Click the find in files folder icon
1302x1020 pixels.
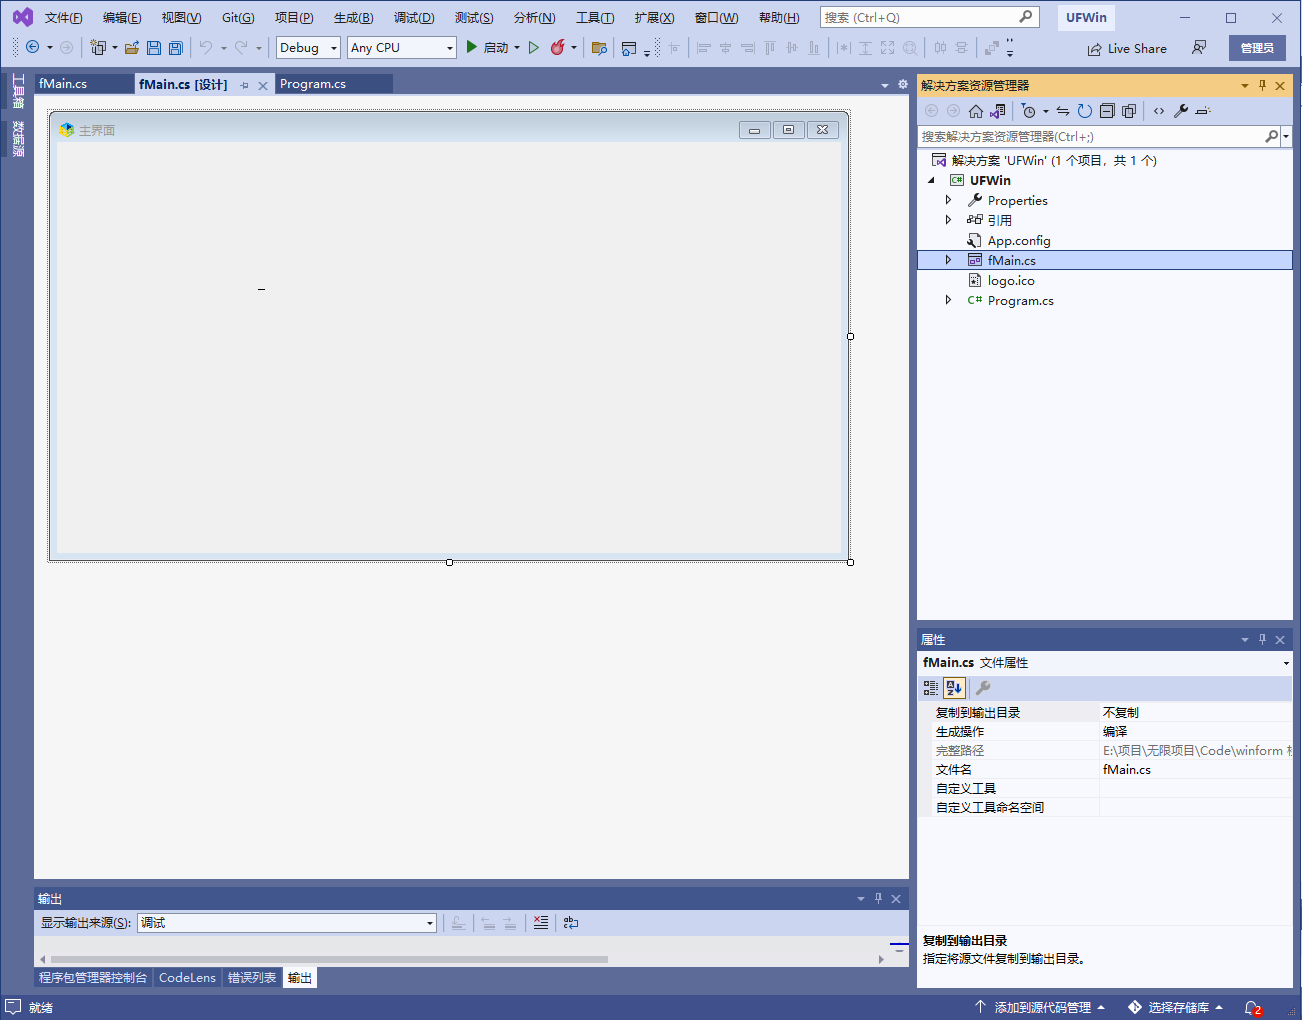599,48
